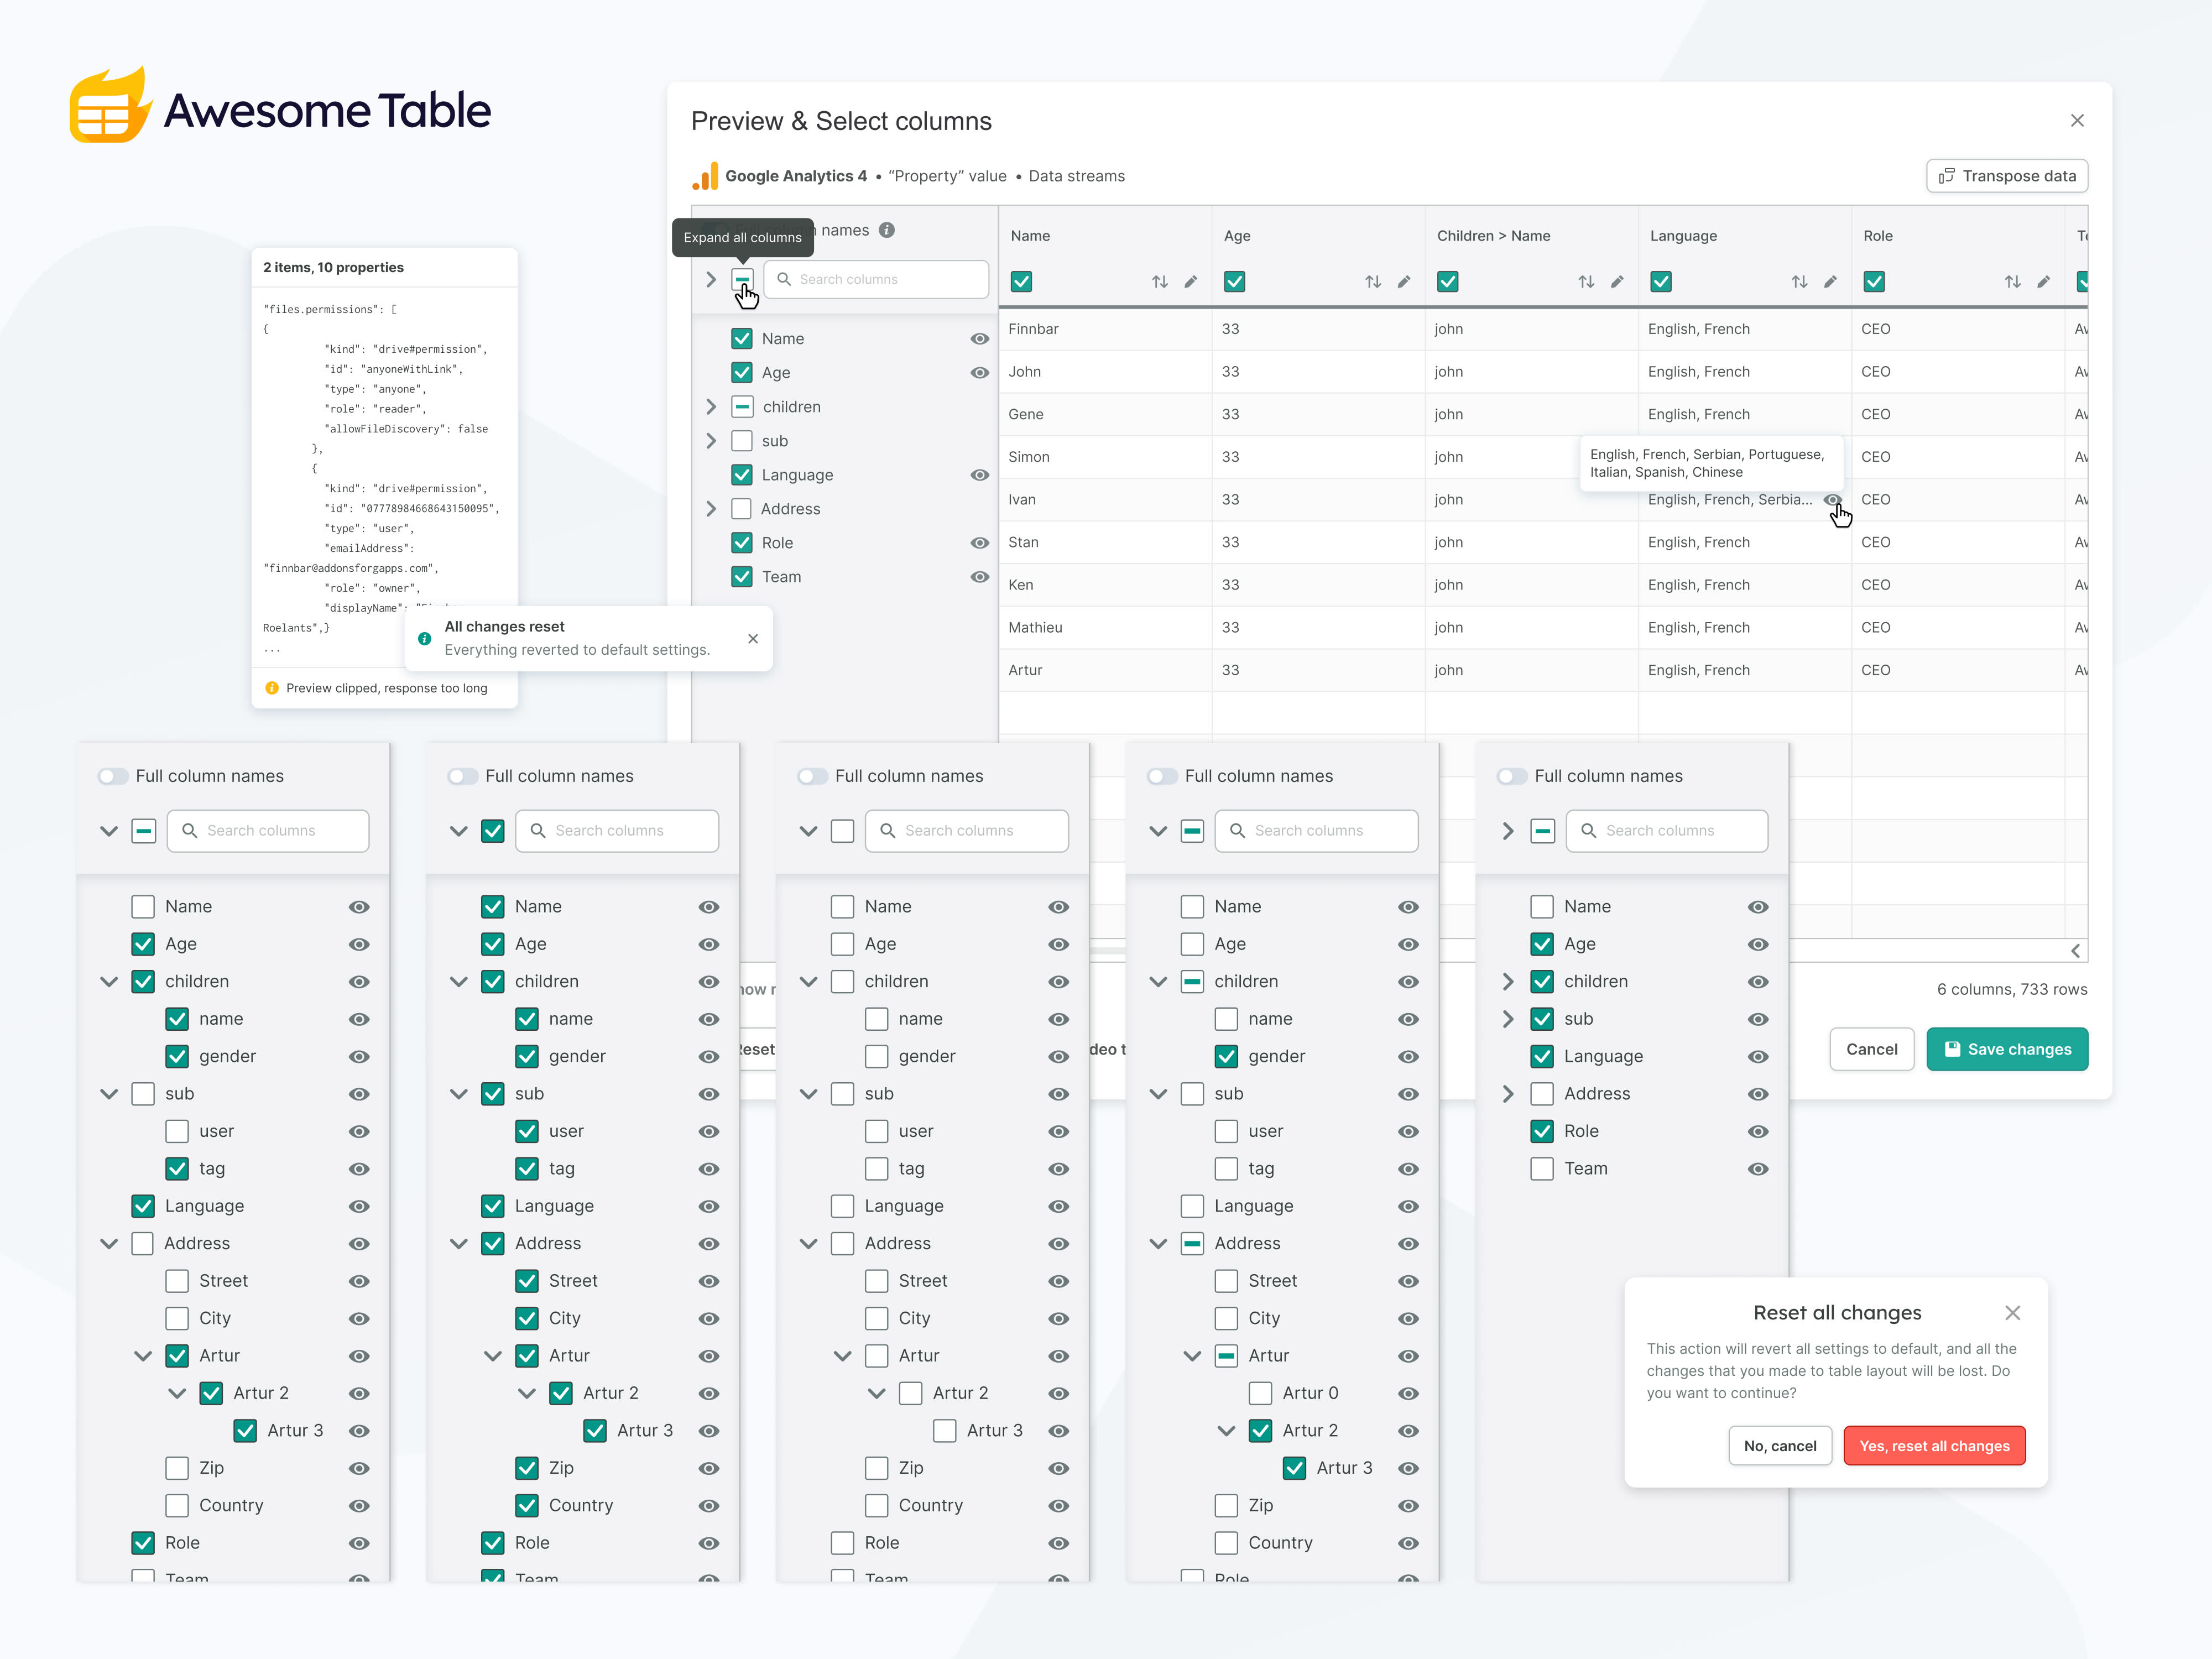Click pencil icon in Children > Name column
The image size is (2212, 1659).
1616,282
